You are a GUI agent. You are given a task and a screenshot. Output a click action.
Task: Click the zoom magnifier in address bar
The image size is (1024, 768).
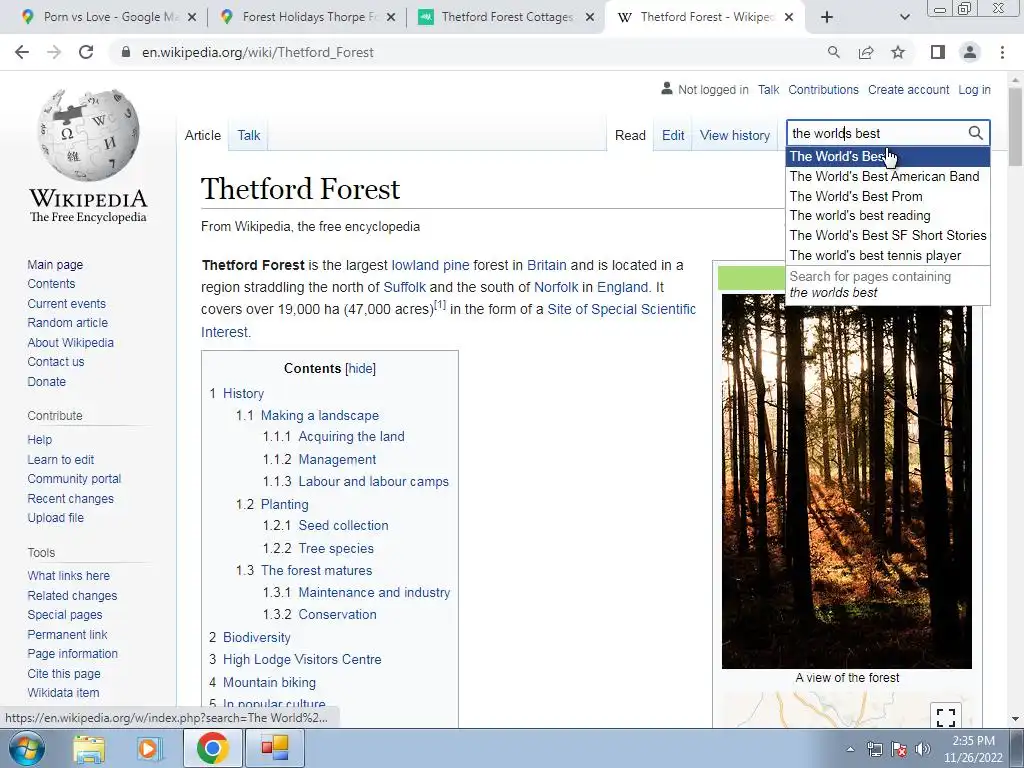pyautogui.click(x=833, y=52)
